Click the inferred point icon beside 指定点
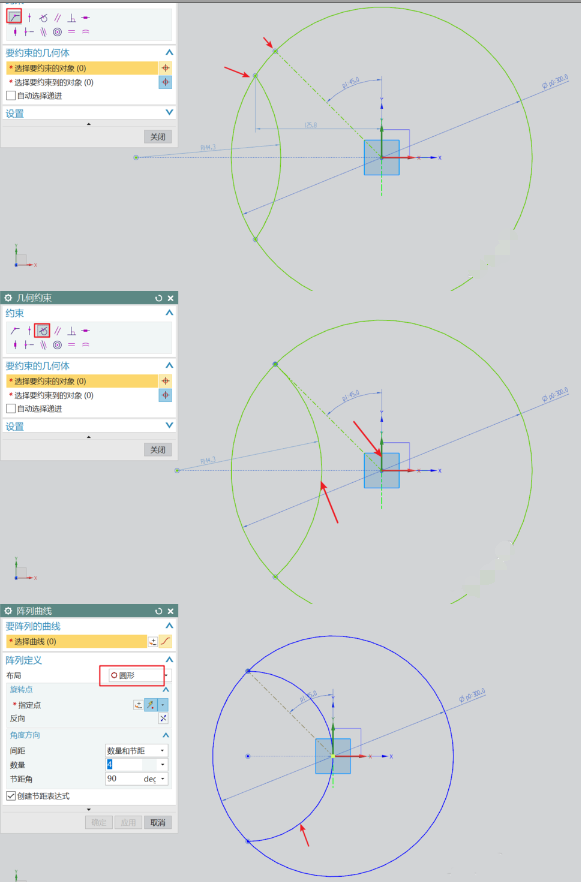The width and height of the screenshot is (581, 882). [x=150, y=704]
